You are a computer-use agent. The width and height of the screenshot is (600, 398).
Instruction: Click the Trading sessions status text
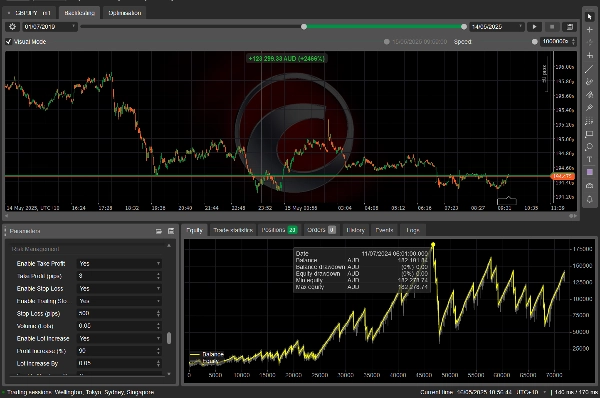point(80,392)
